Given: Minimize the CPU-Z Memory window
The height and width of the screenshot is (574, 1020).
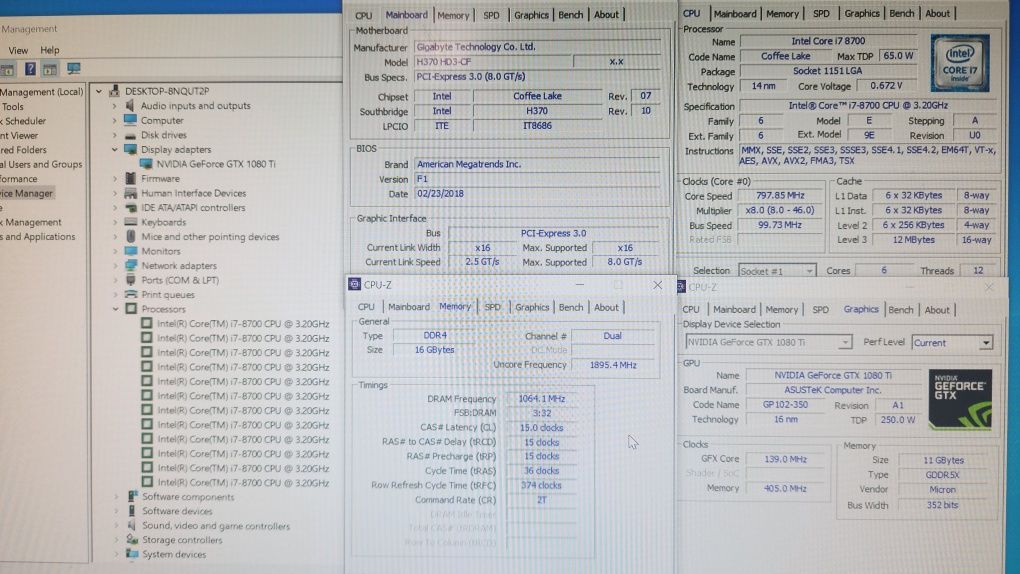Looking at the screenshot, I should 580,285.
